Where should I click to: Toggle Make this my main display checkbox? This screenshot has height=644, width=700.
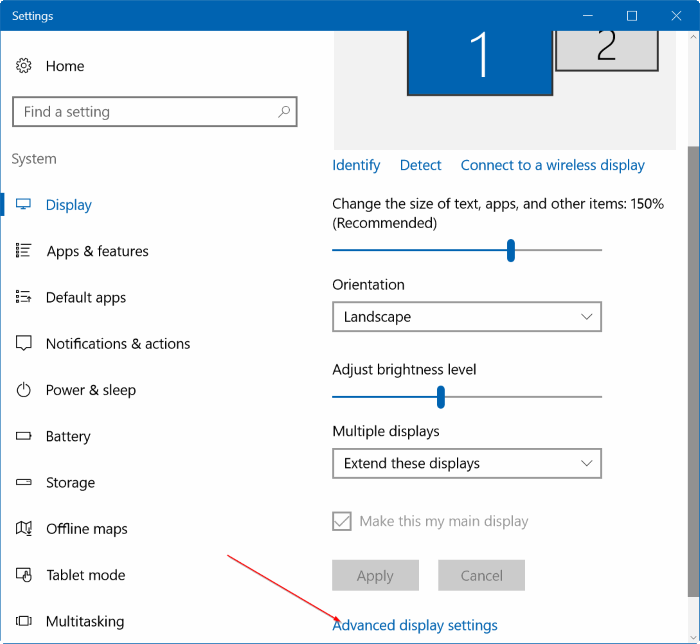[x=342, y=521]
